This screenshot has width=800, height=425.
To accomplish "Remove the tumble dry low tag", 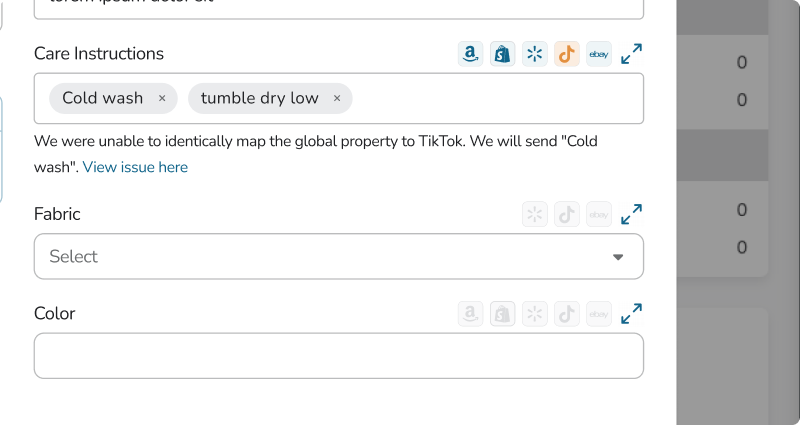I will pos(337,98).
